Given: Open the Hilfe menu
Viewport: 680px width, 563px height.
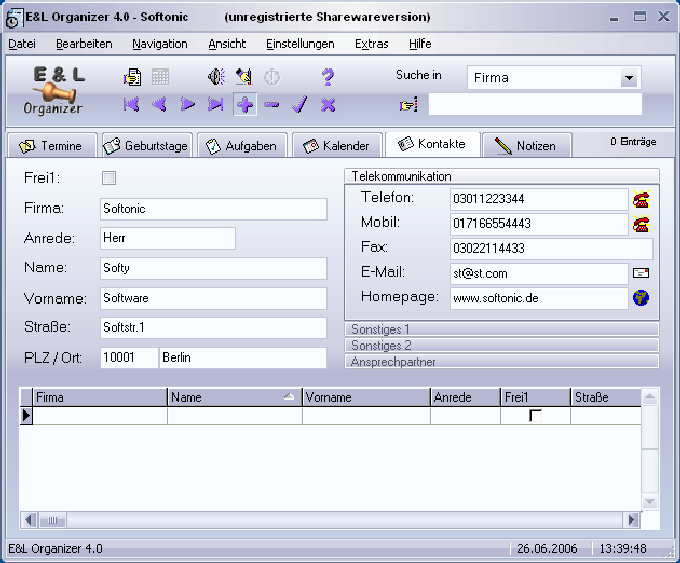Looking at the screenshot, I should [x=420, y=44].
